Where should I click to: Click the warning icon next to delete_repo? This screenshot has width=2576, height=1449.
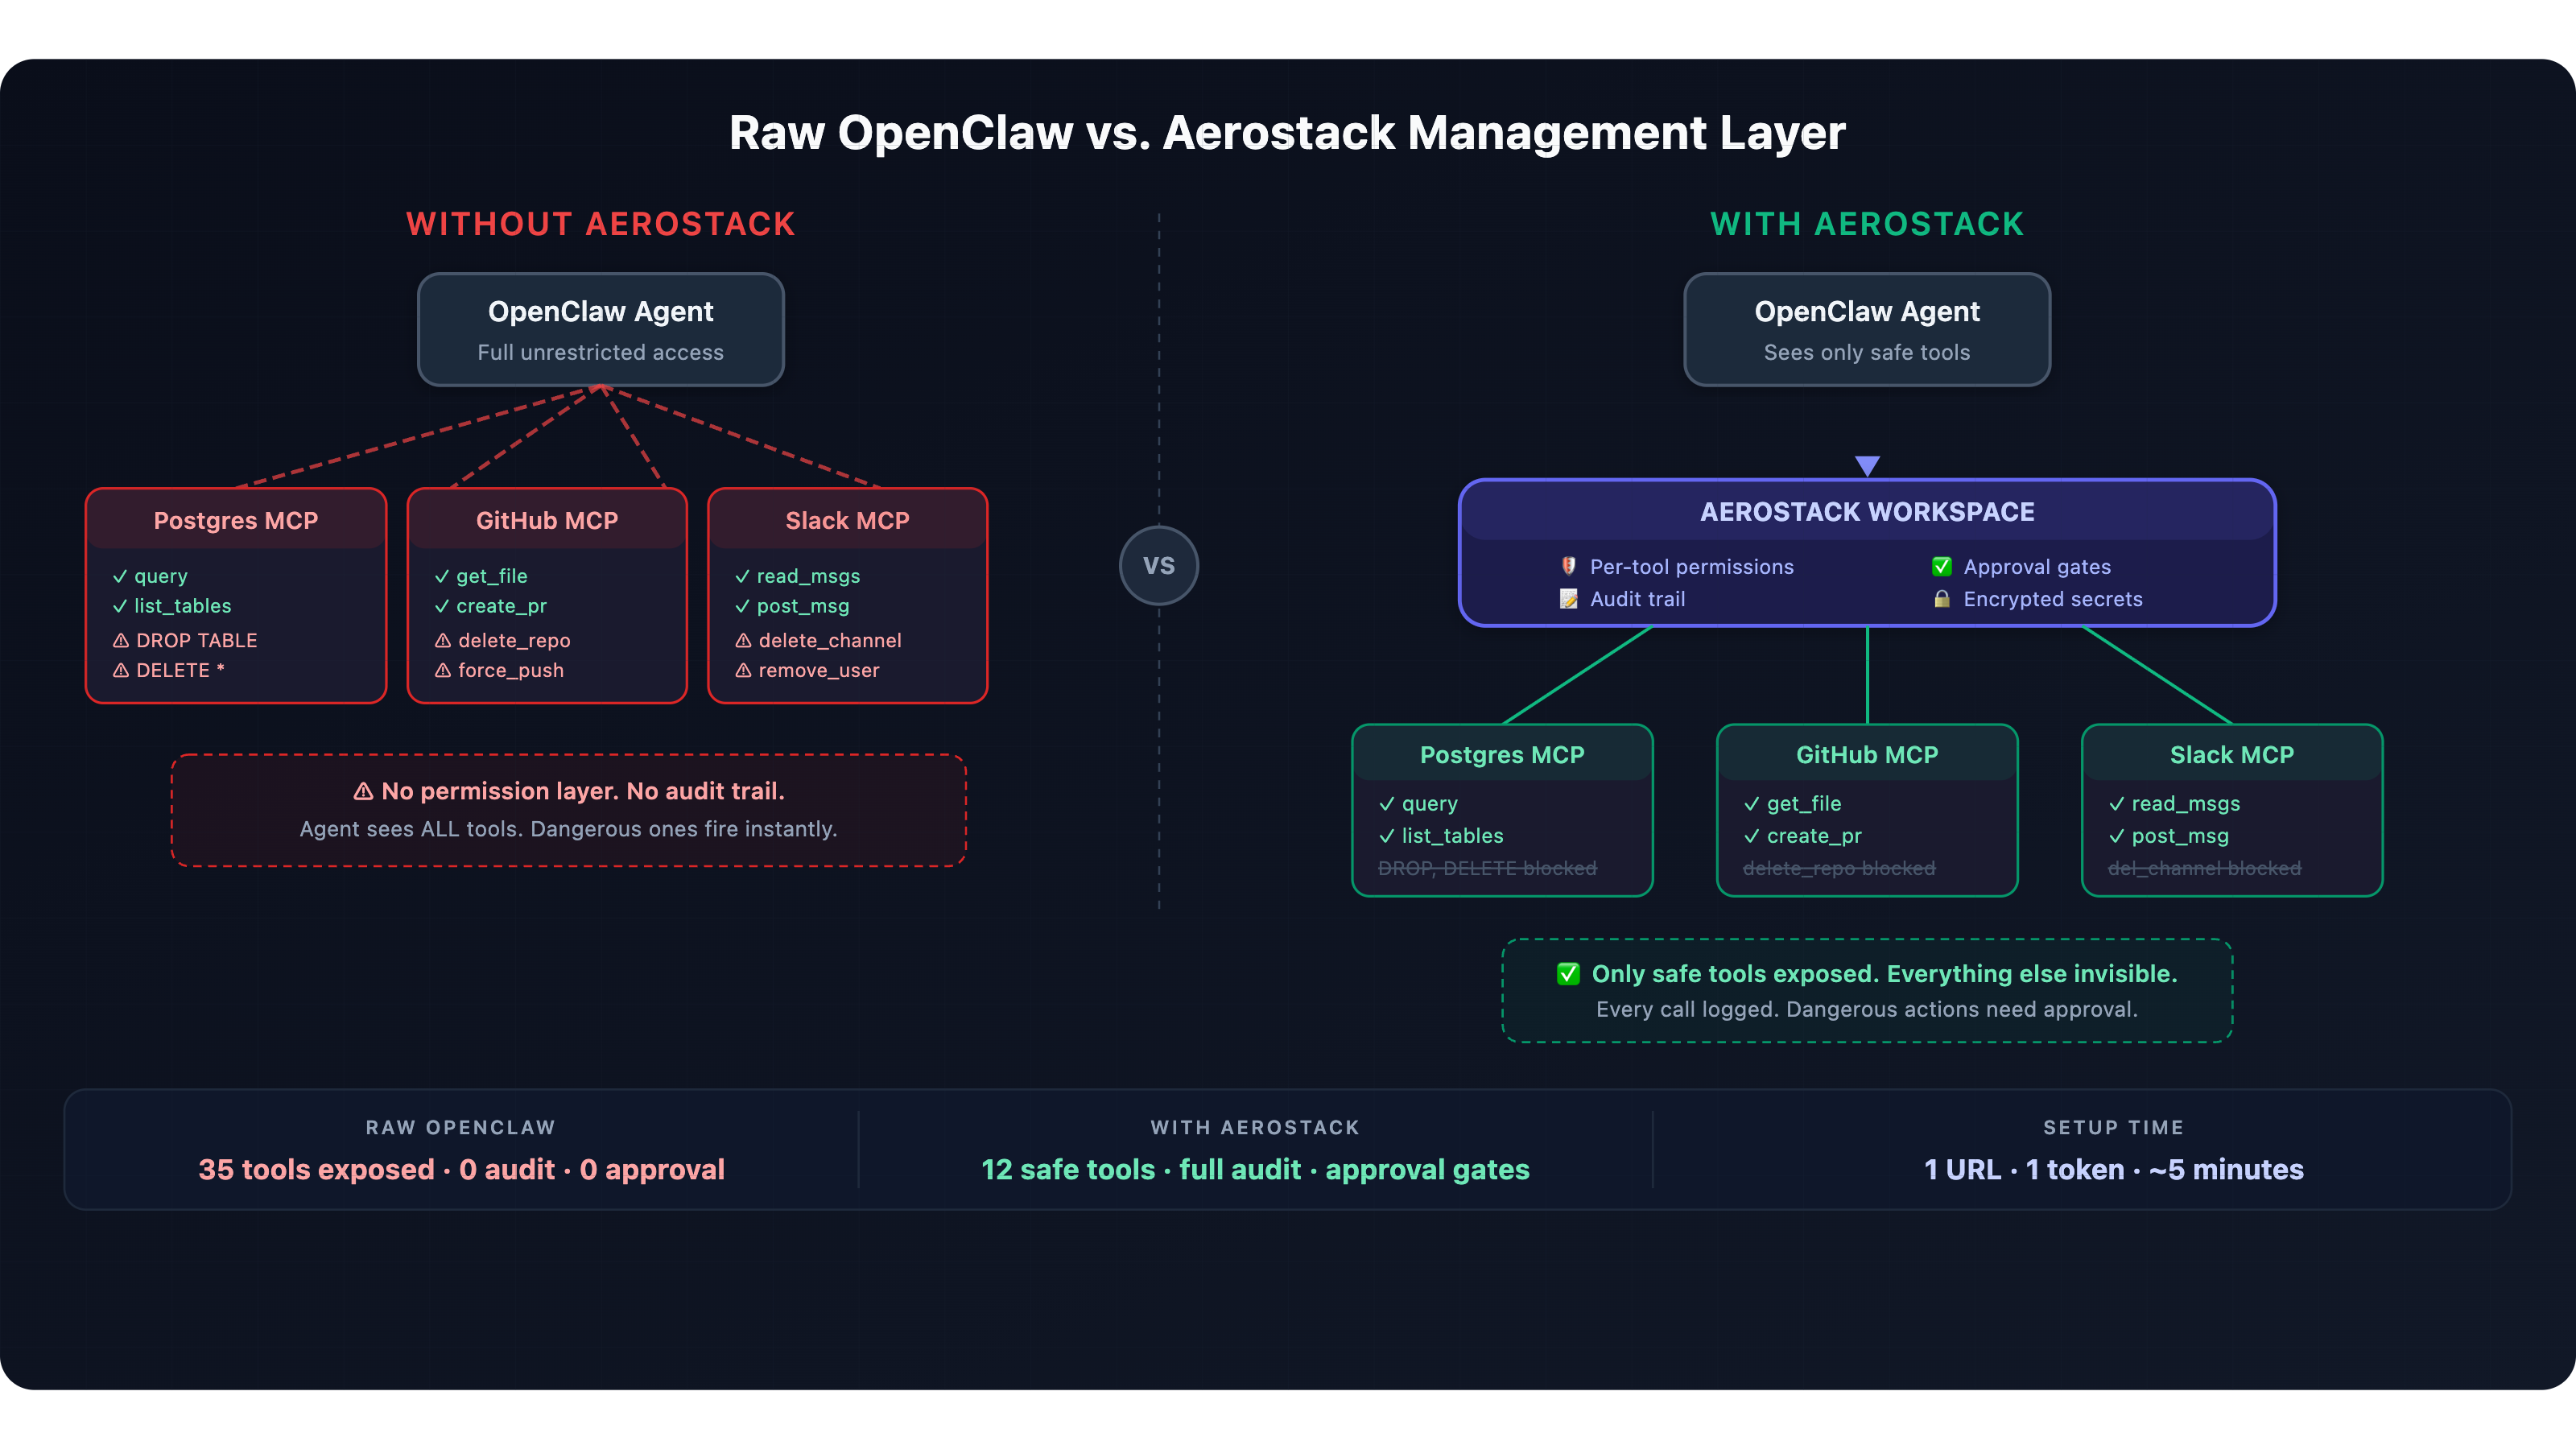pos(443,640)
